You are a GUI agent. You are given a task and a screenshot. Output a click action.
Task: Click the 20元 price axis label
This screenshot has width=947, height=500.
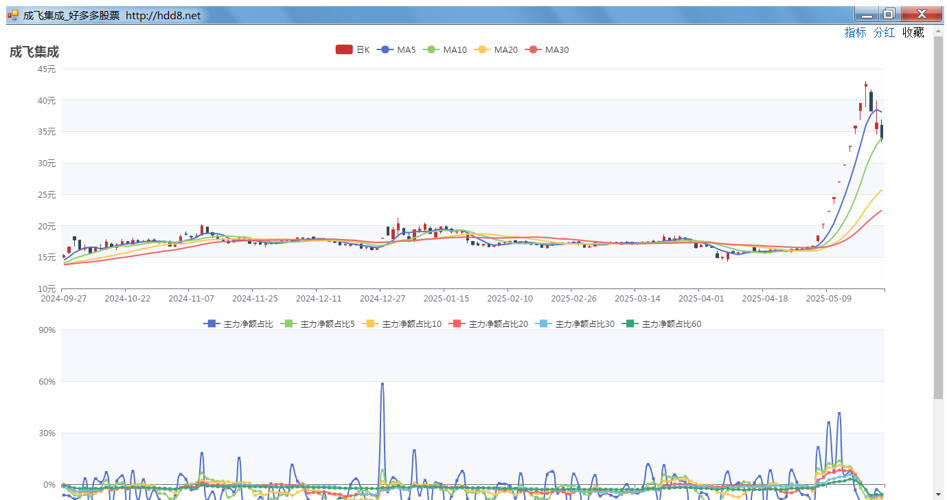click(47, 226)
